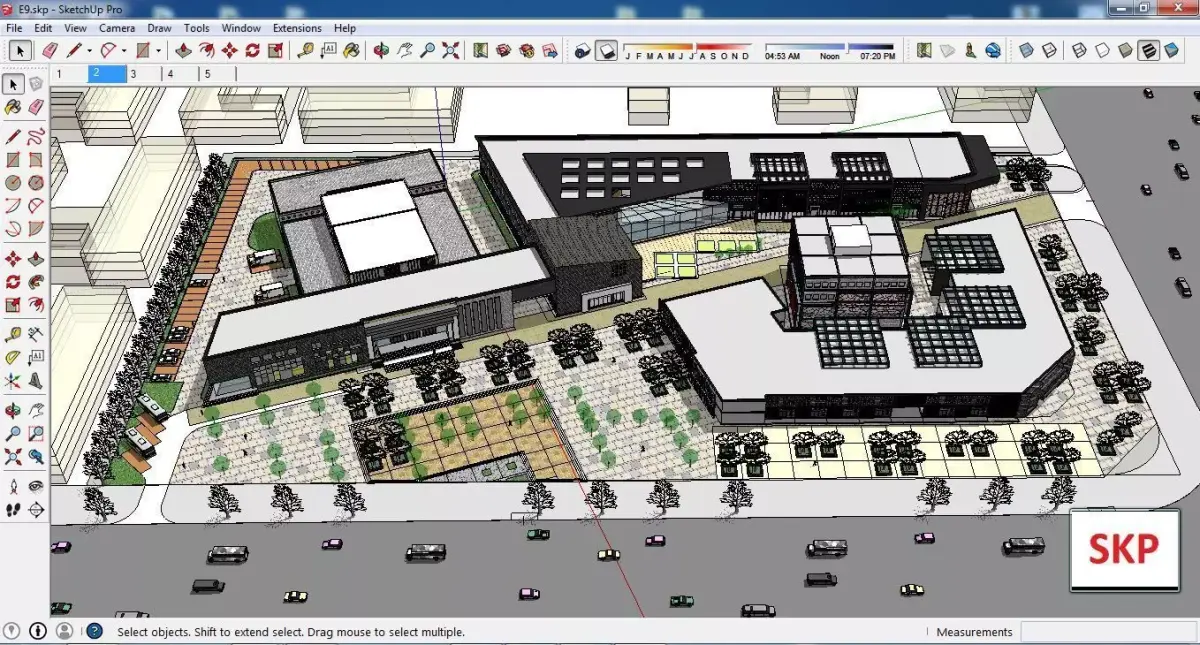This screenshot has width=1200, height=645.
Task: Pick the Eraser tool in top toolbar
Action: point(49,50)
